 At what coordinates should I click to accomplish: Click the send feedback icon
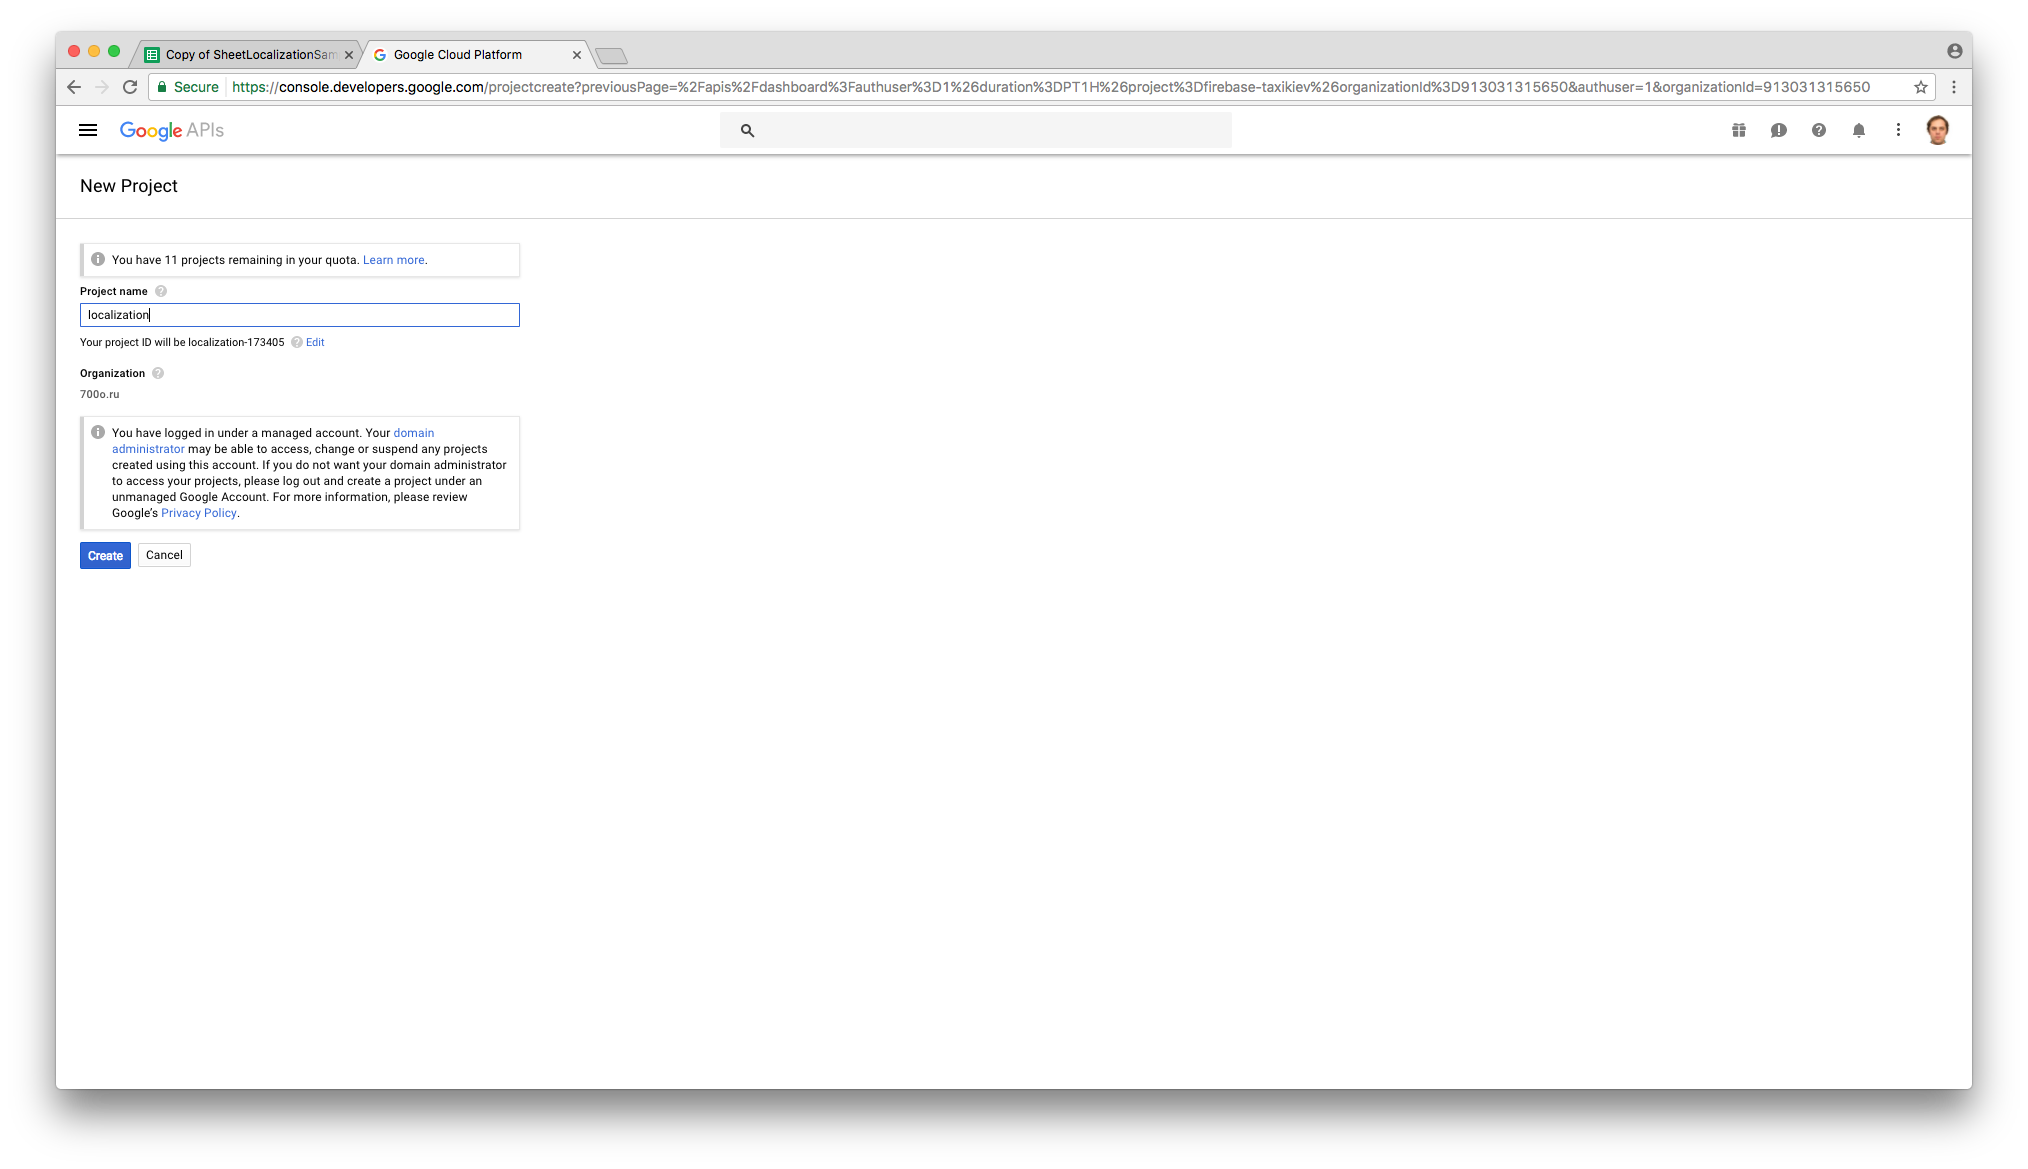[x=1779, y=130]
